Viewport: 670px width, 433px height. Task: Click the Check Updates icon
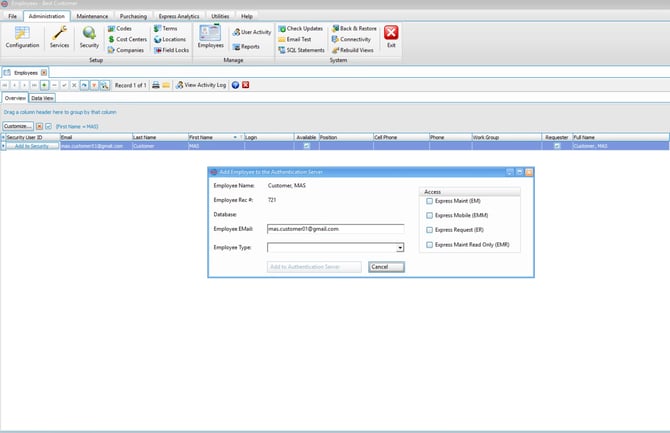[x=302, y=28]
